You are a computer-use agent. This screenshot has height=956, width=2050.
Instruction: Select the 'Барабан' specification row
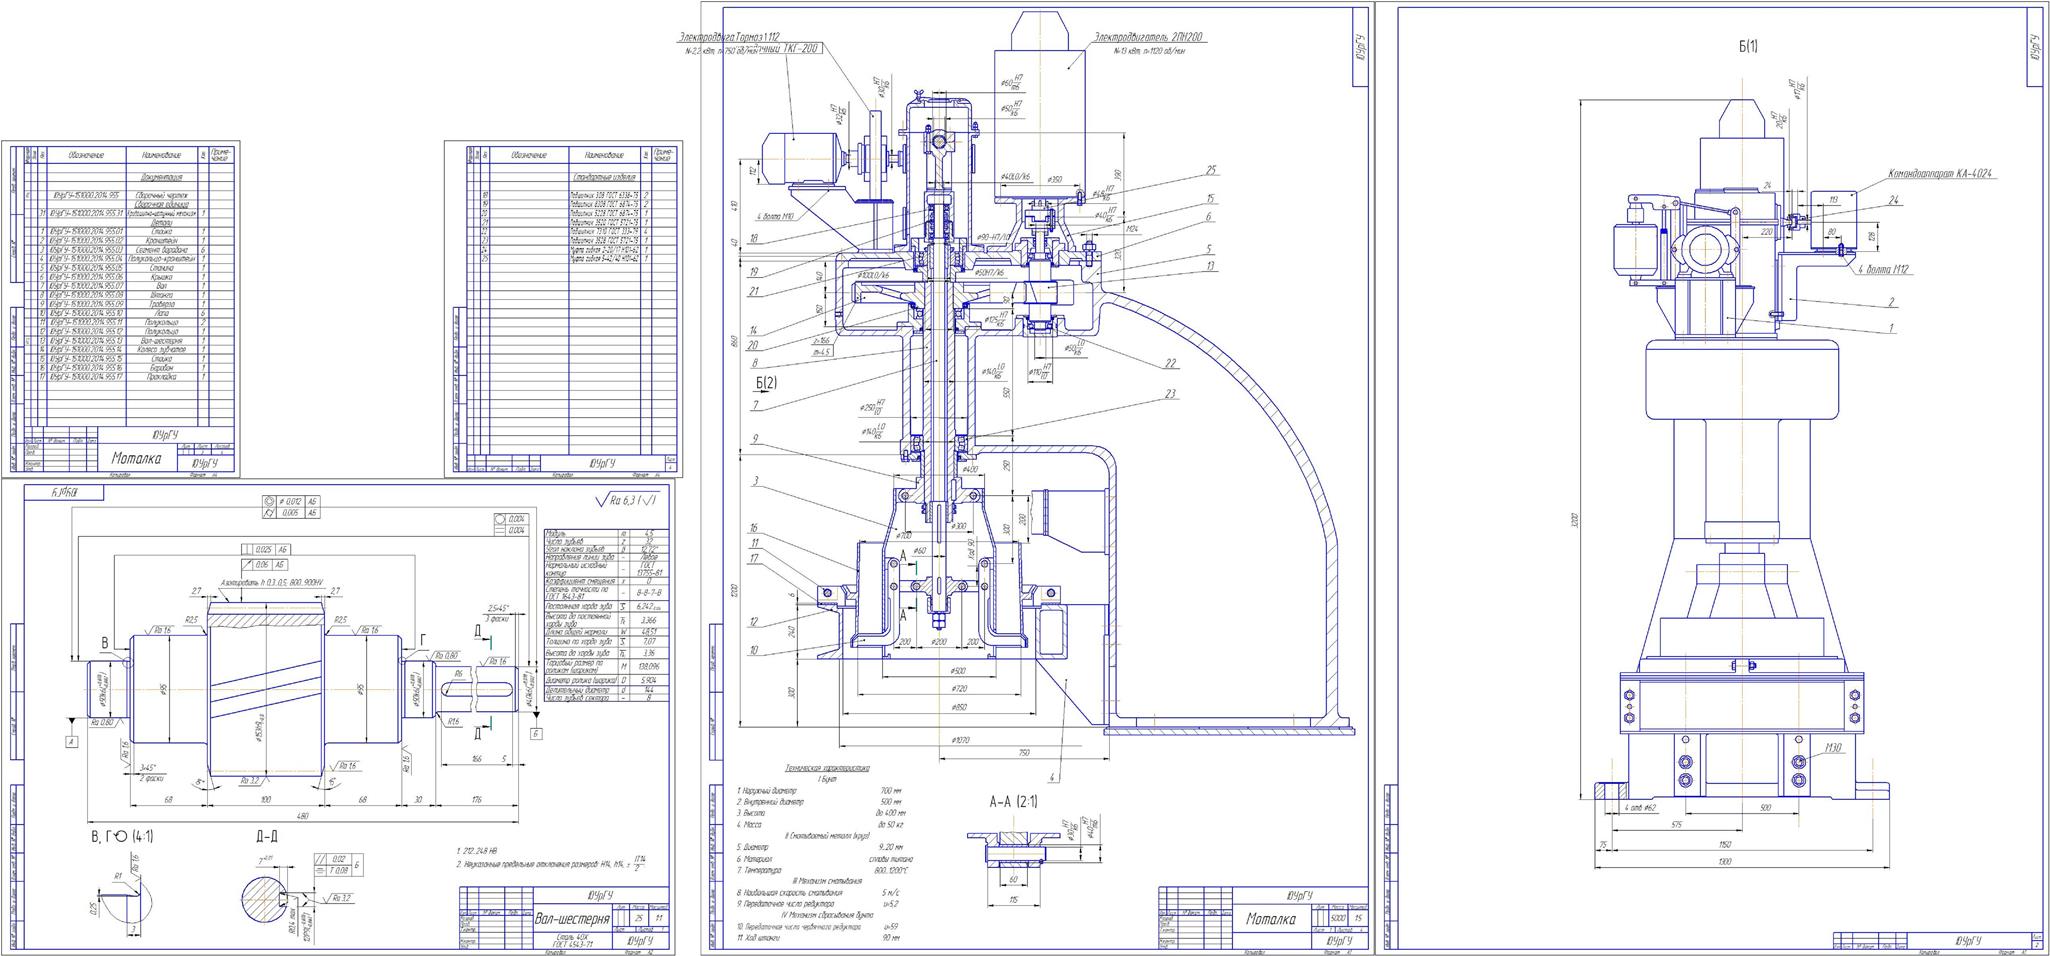point(130,368)
